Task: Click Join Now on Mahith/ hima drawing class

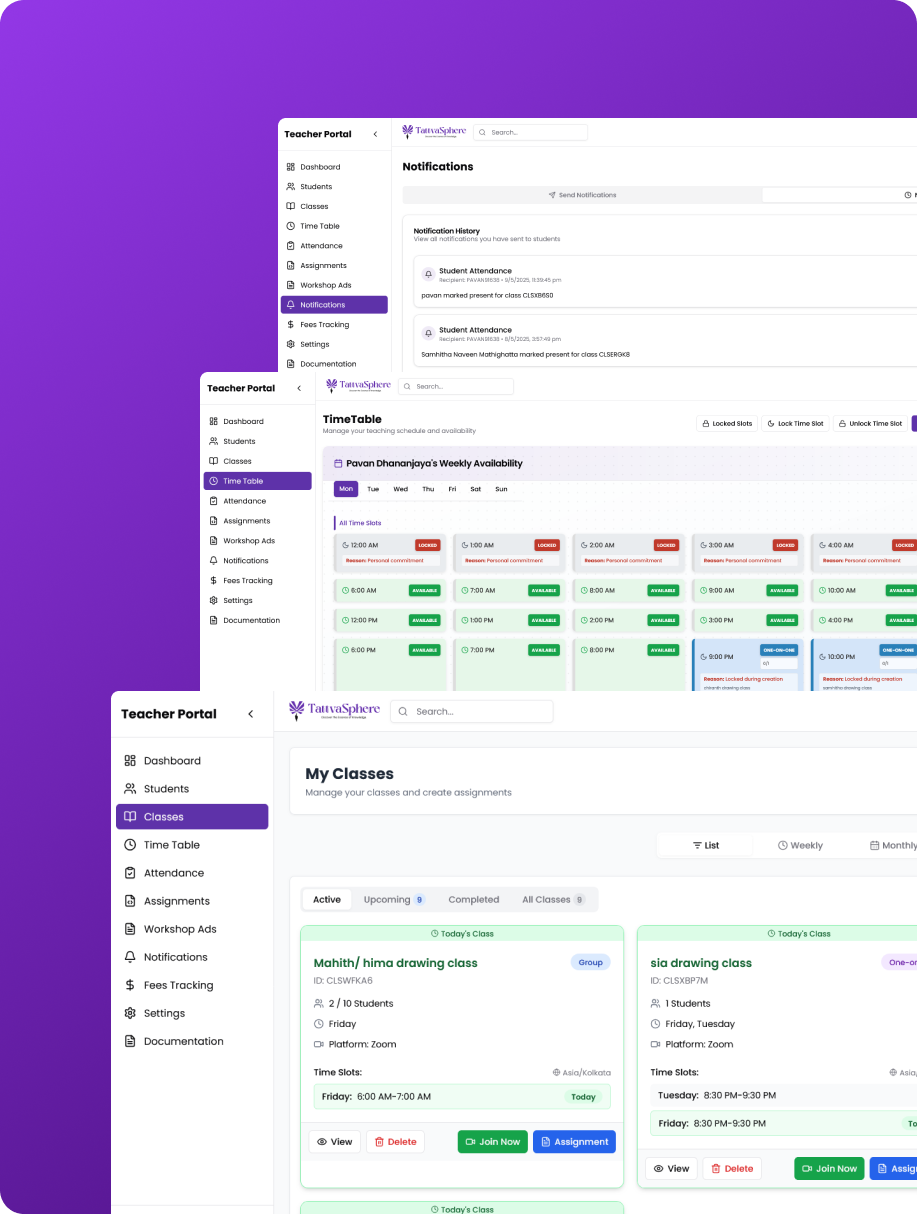Action: (x=493, y=1142)
